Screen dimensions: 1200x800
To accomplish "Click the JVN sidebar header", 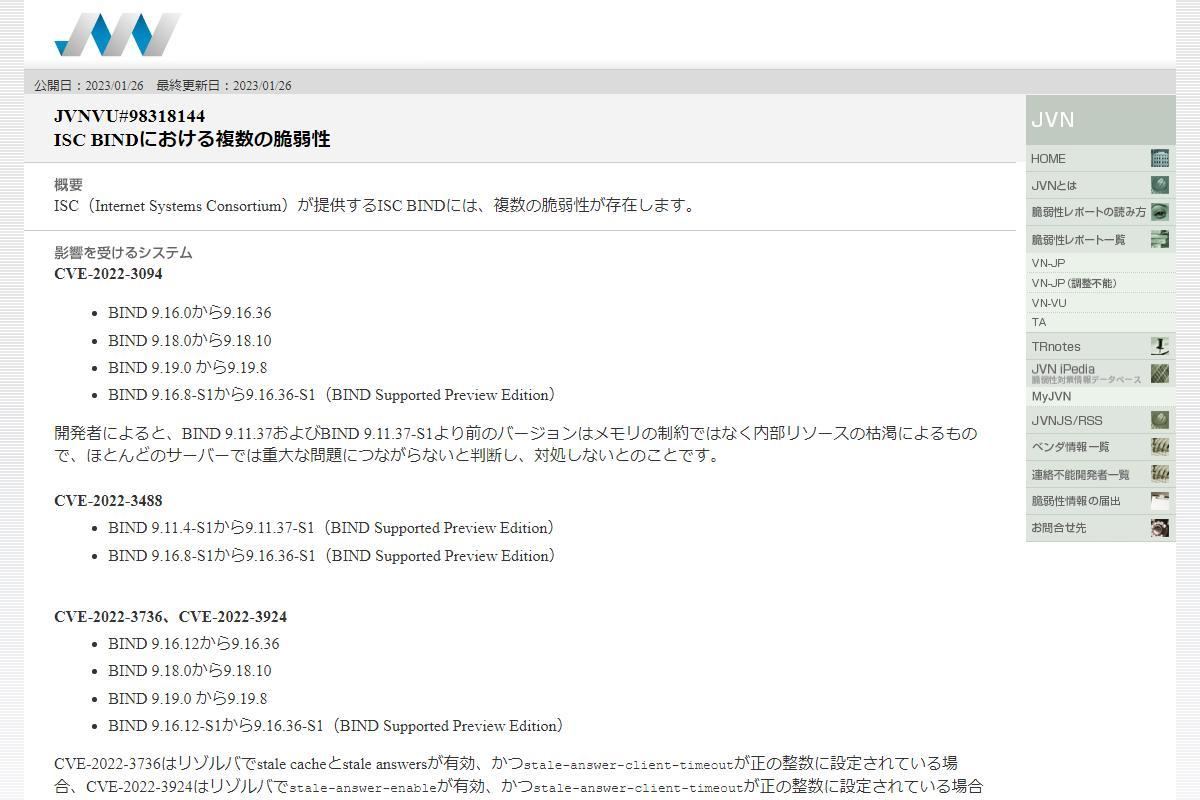I will coord(1100,120).
